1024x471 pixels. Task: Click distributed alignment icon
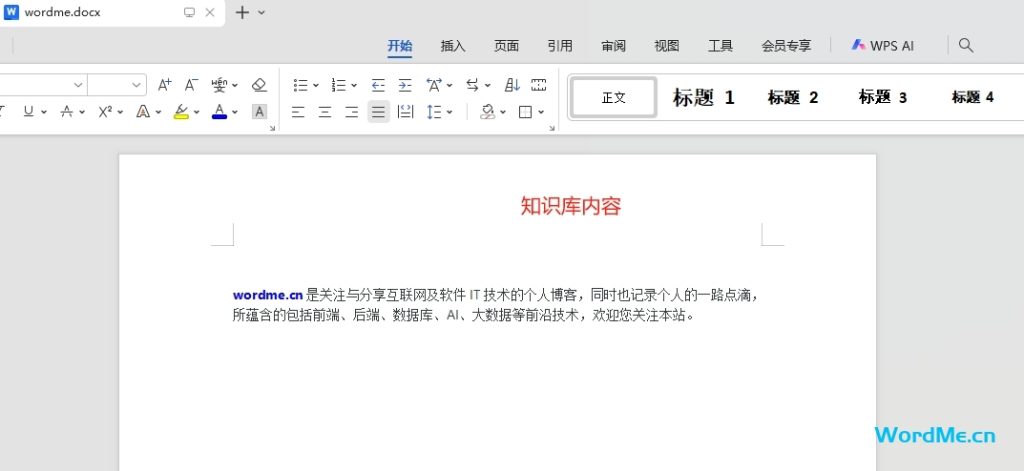tap(406, 112)
